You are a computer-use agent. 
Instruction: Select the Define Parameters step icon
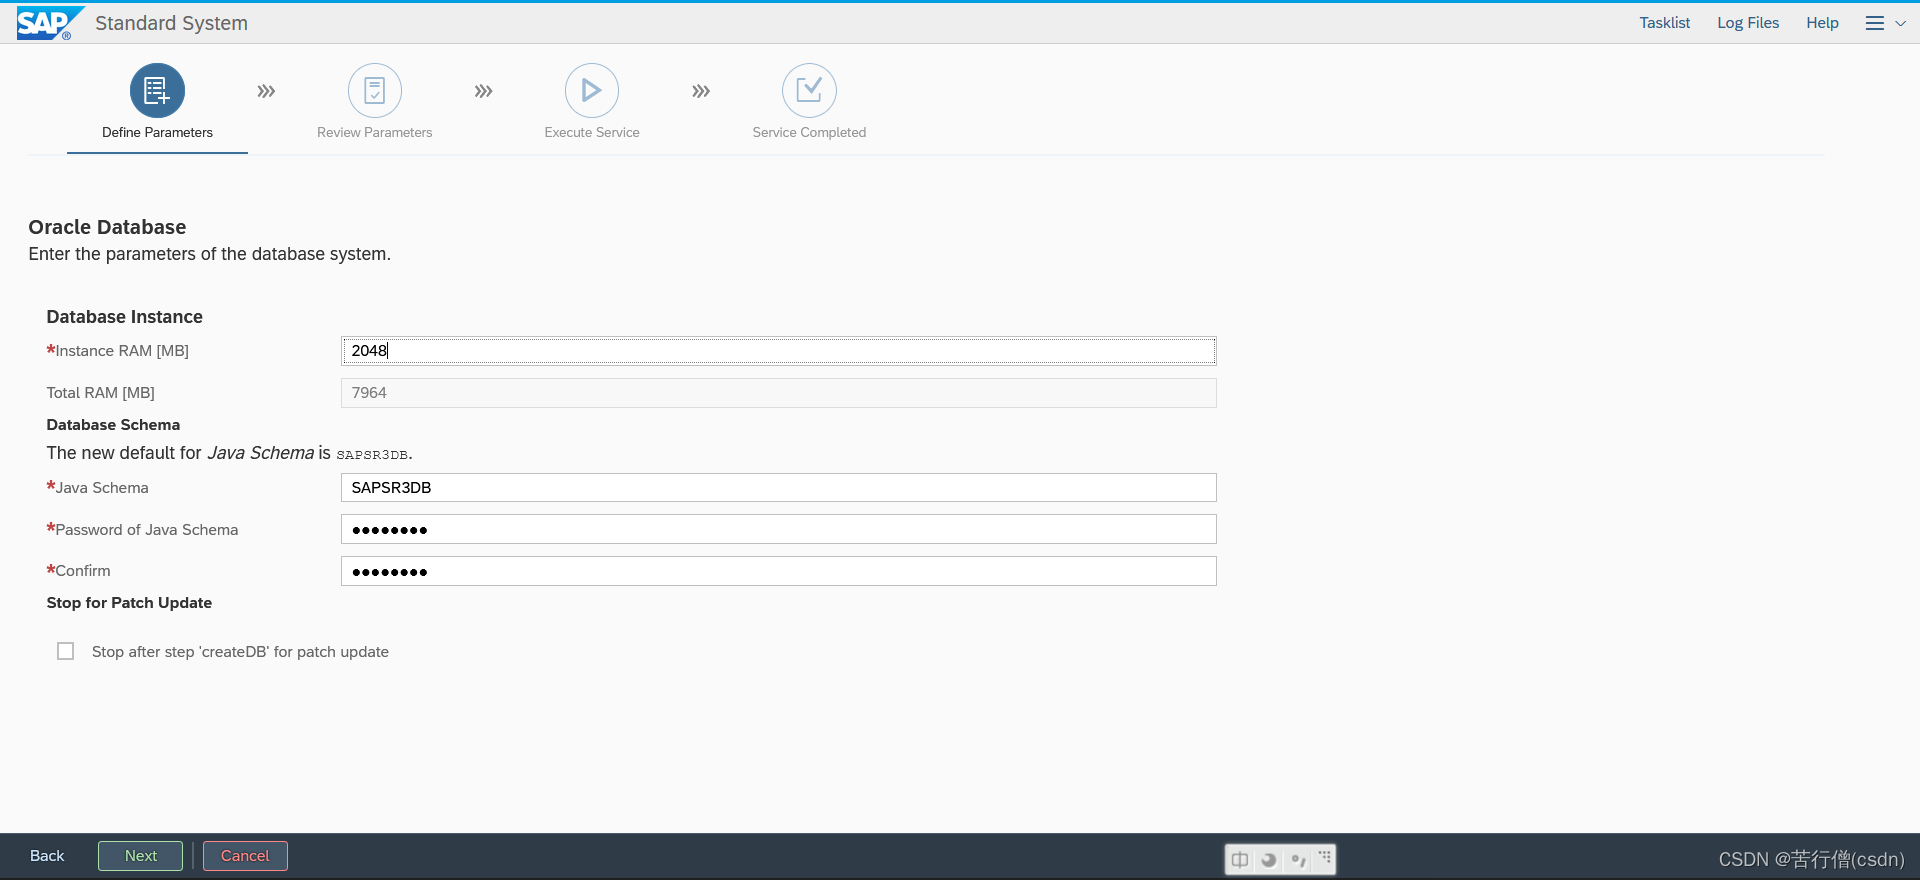157,91
